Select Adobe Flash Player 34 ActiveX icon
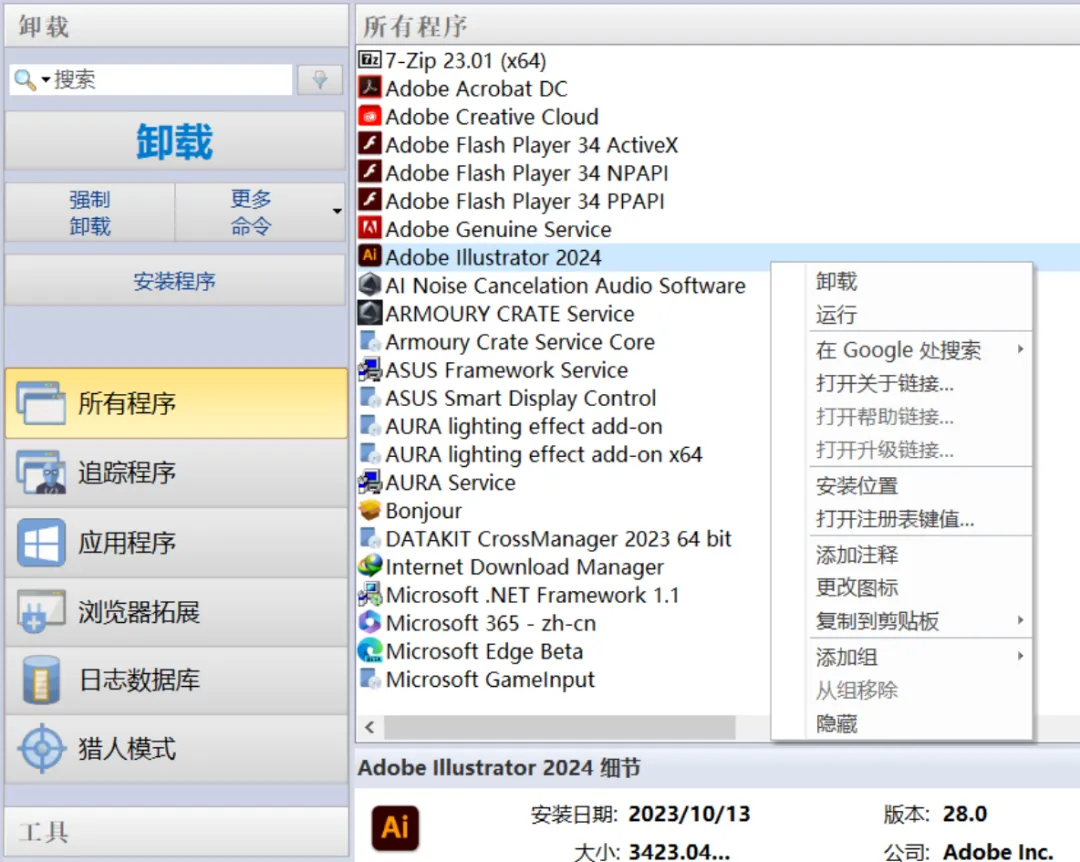1080x862 pixels. tap(370, 144)
